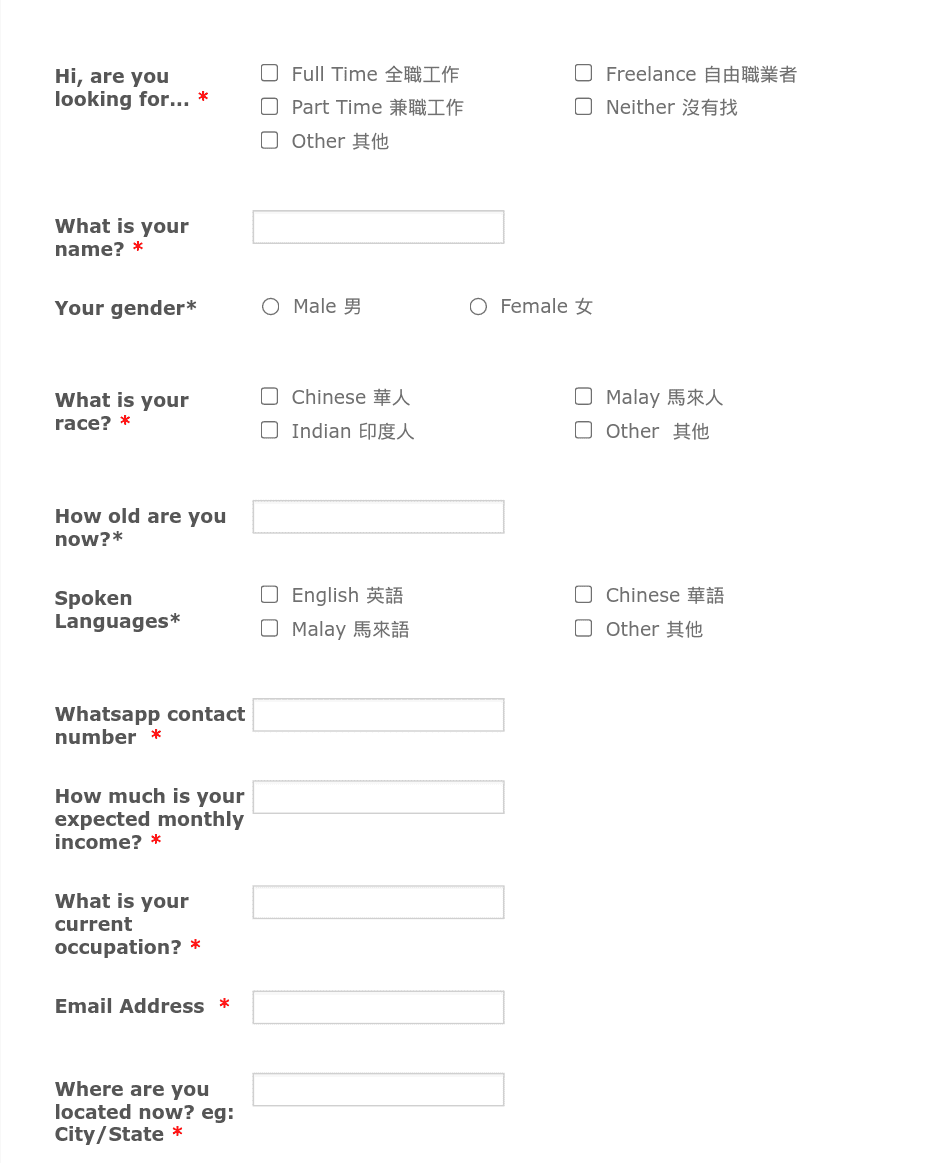
Task: Check the Chinese 華語 language checkbox
Action: [x=583, y=593]
